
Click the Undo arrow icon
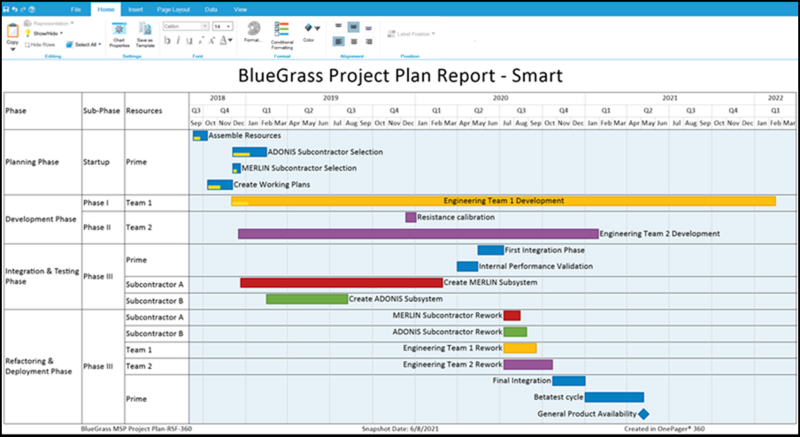[14, 9]
